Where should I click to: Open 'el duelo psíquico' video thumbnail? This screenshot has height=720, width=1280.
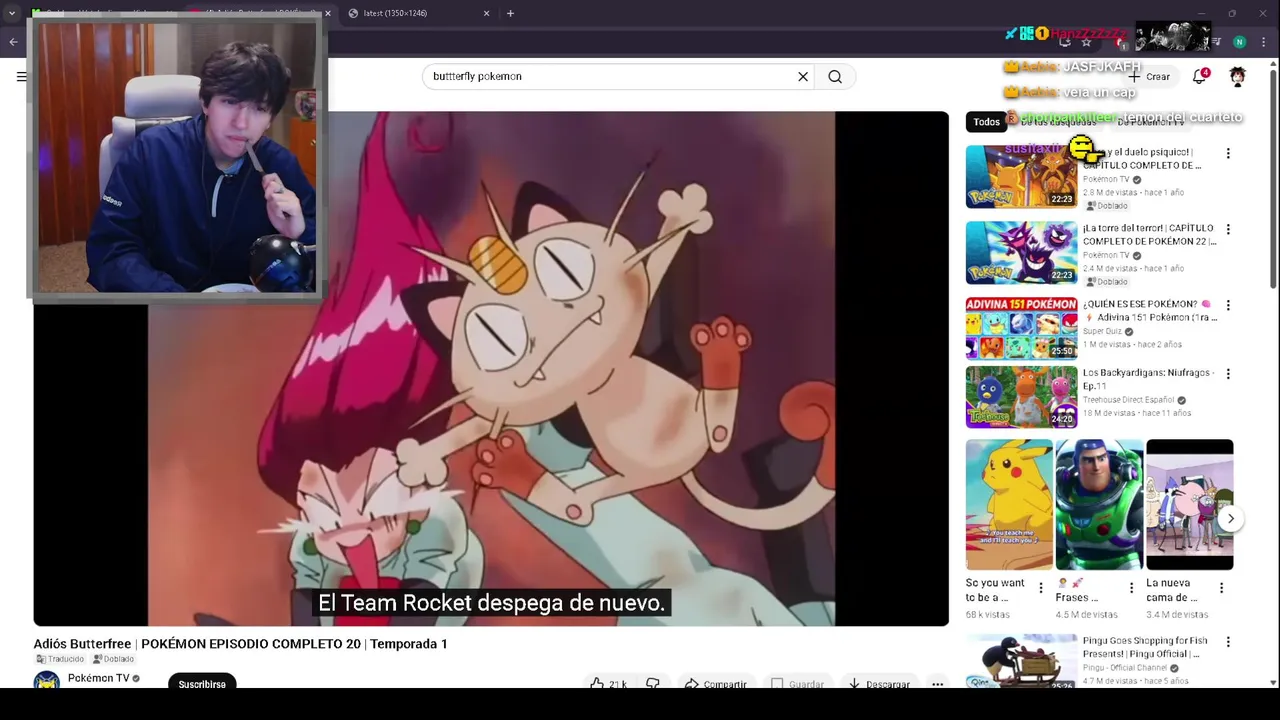tap(1021, 177)
